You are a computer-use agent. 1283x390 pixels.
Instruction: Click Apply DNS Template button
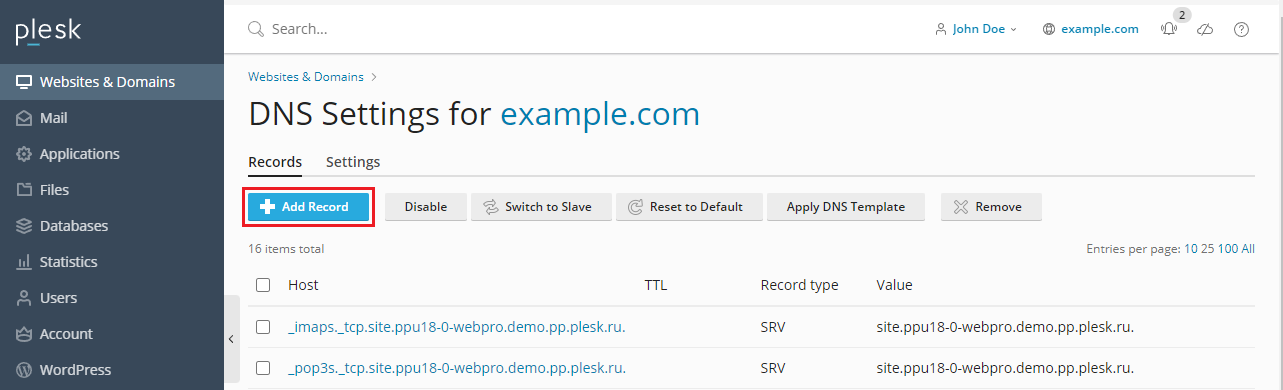click(846, 207)
